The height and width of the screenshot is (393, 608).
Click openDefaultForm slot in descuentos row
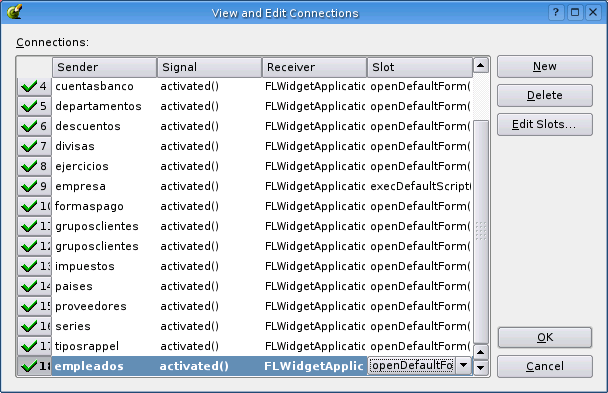point(420,126)
